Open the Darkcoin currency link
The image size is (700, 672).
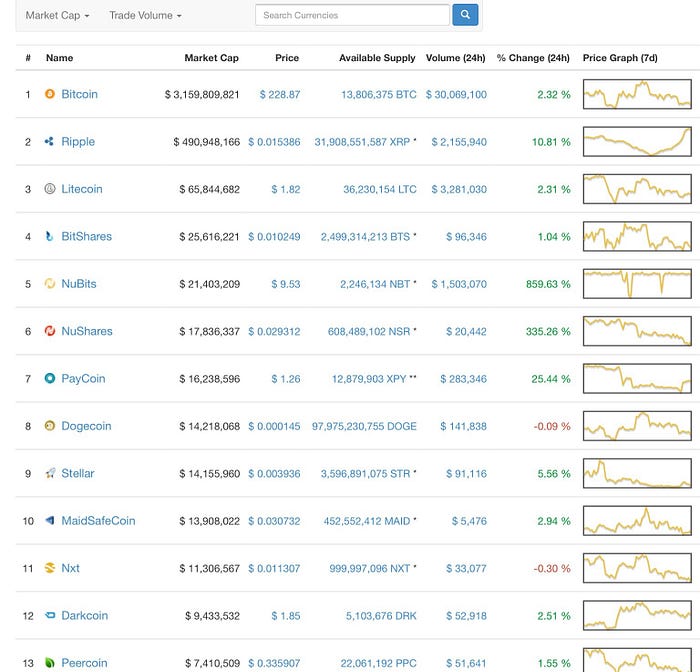84,615
